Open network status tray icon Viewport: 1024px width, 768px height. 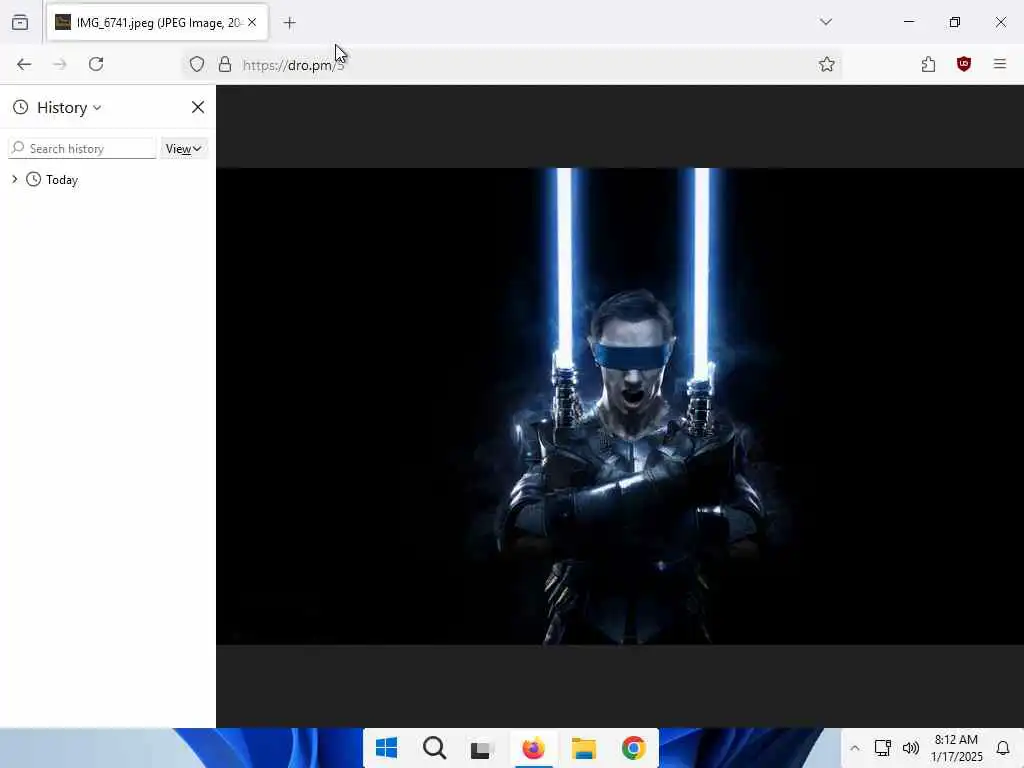point(882,748)
